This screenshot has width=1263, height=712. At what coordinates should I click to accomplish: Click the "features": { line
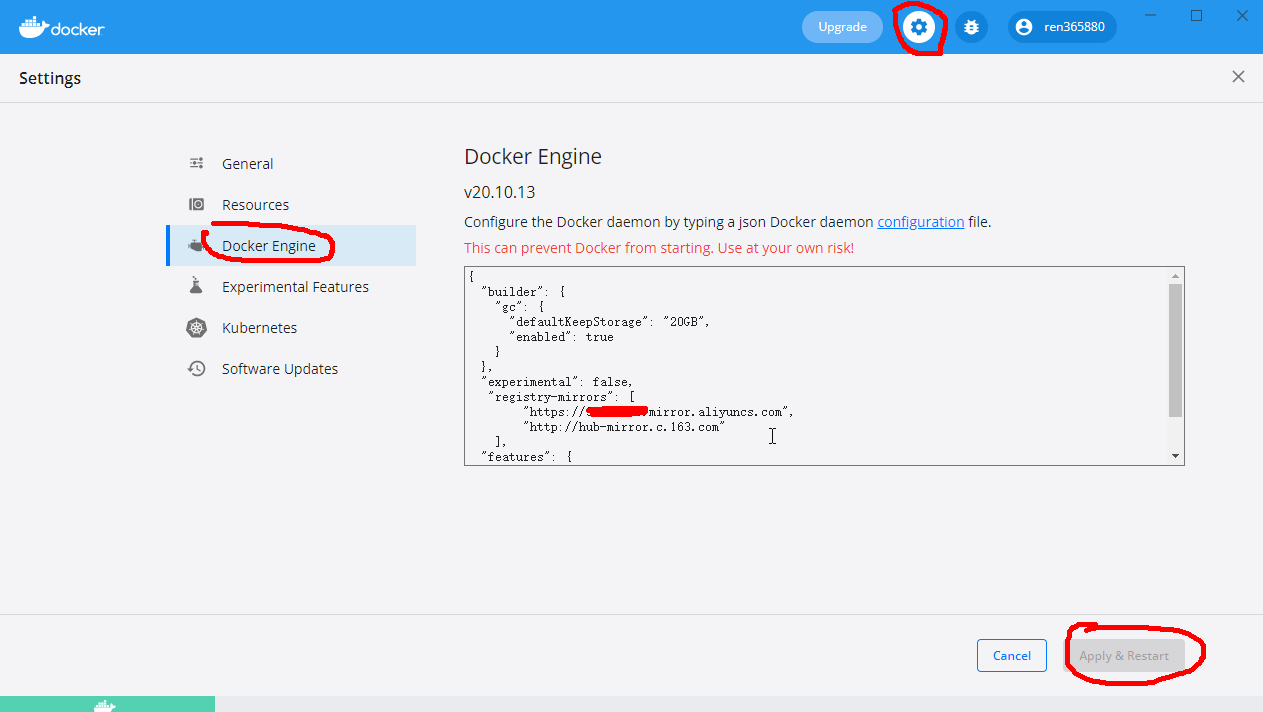tap(526, 456)
